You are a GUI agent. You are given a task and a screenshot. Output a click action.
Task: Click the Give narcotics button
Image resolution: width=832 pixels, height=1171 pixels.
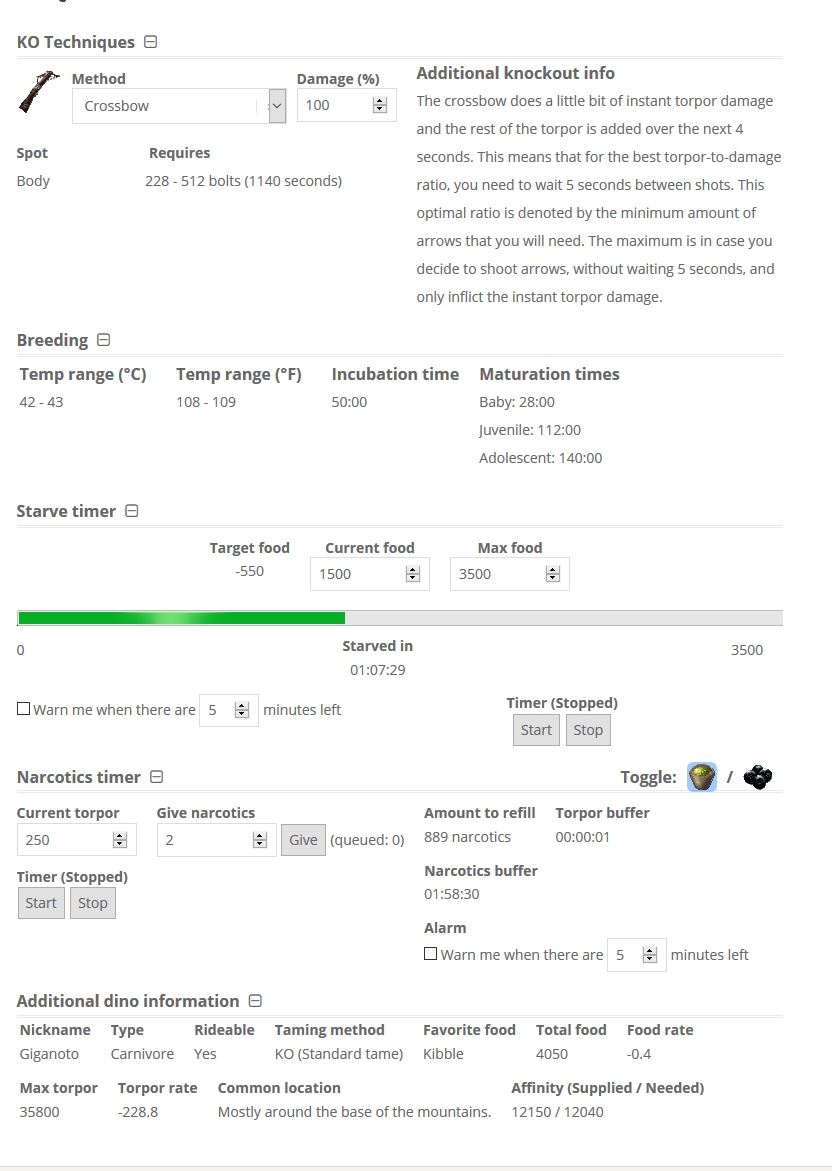[x=303, y=839]
